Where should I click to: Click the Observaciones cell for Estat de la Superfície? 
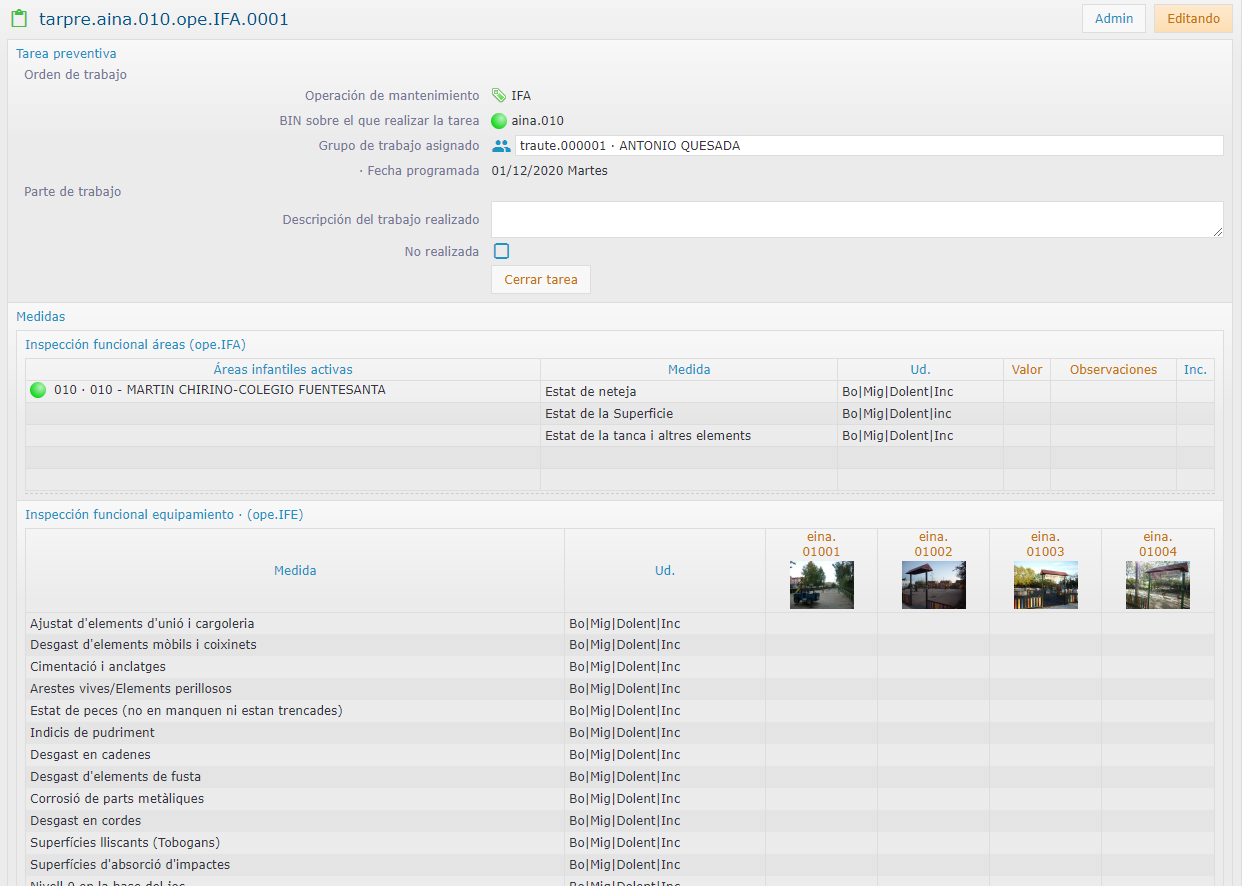coord(1113,414)
